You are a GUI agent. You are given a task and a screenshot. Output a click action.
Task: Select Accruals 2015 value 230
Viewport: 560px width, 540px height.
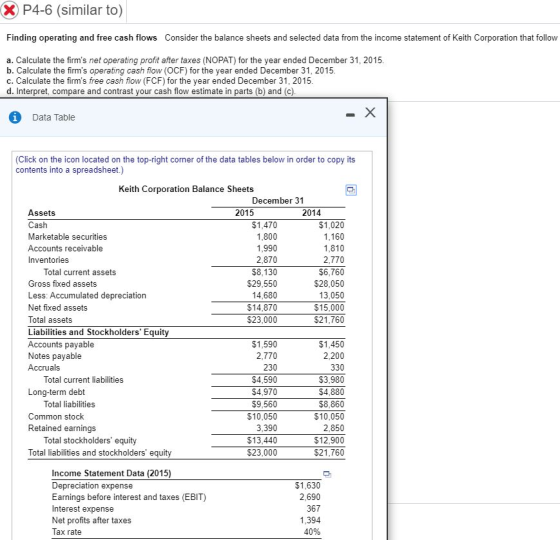point(270,368)
